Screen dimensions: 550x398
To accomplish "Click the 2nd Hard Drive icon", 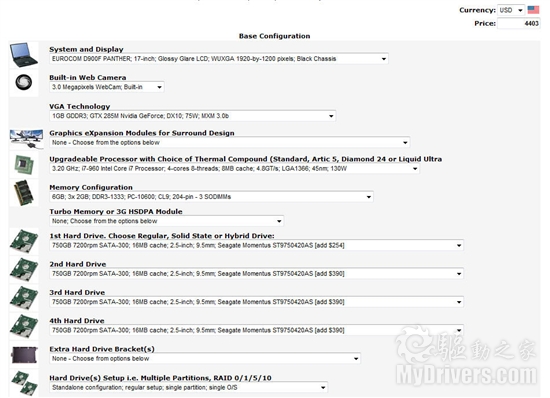I will [x=24, y=270].
